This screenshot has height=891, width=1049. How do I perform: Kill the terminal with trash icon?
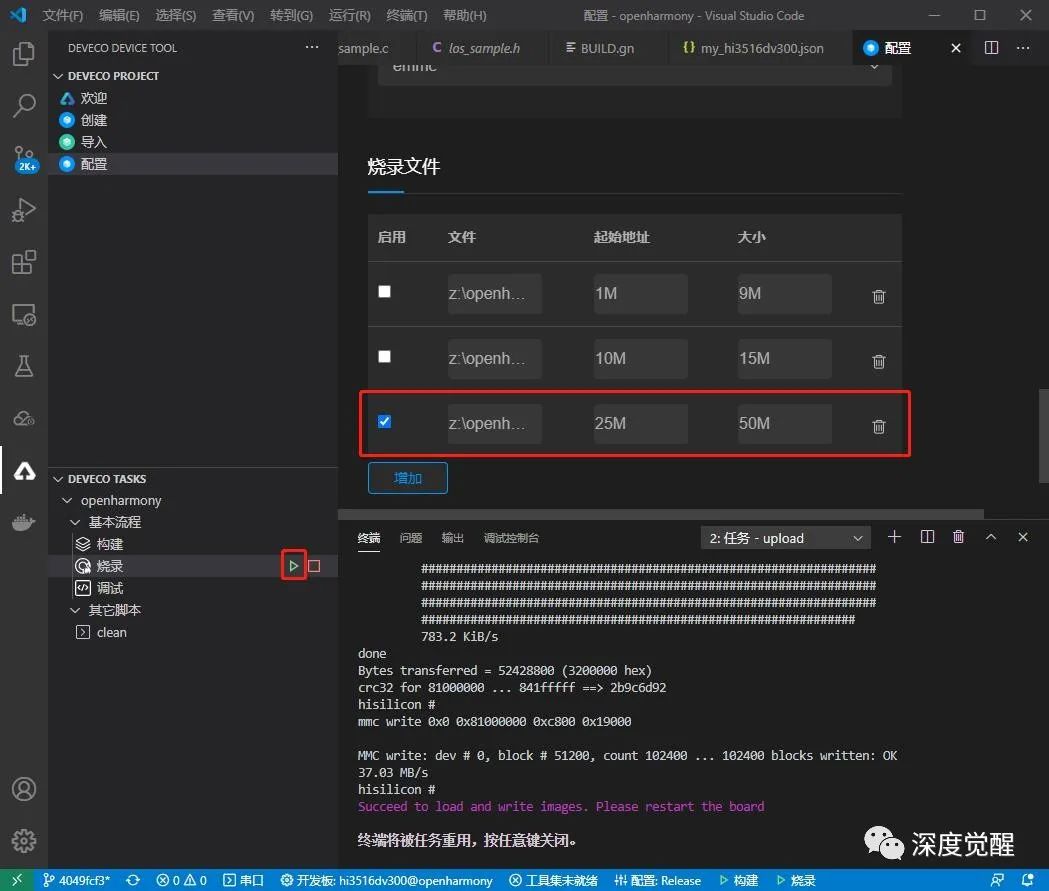(959, 536)
